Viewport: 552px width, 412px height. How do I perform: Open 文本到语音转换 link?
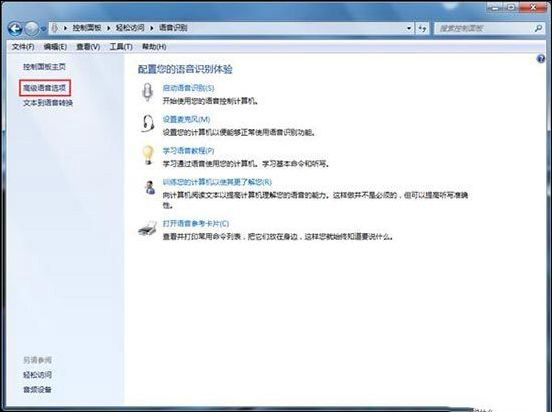click(x=48, y=103)
